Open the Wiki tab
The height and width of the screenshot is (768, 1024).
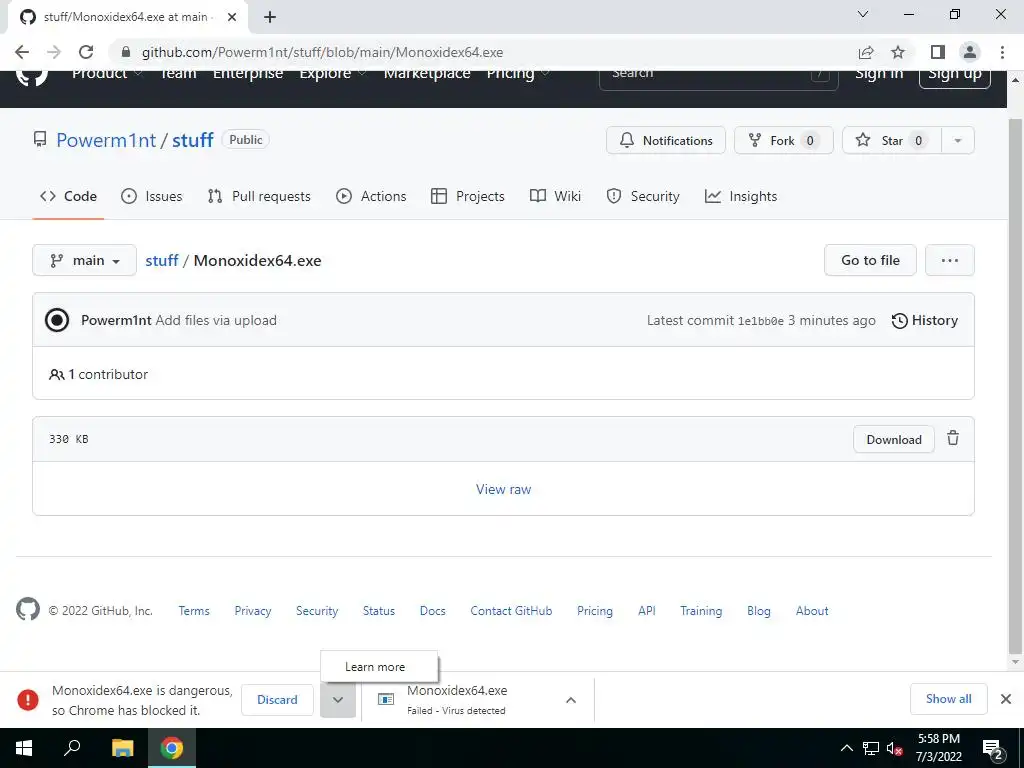555,197
